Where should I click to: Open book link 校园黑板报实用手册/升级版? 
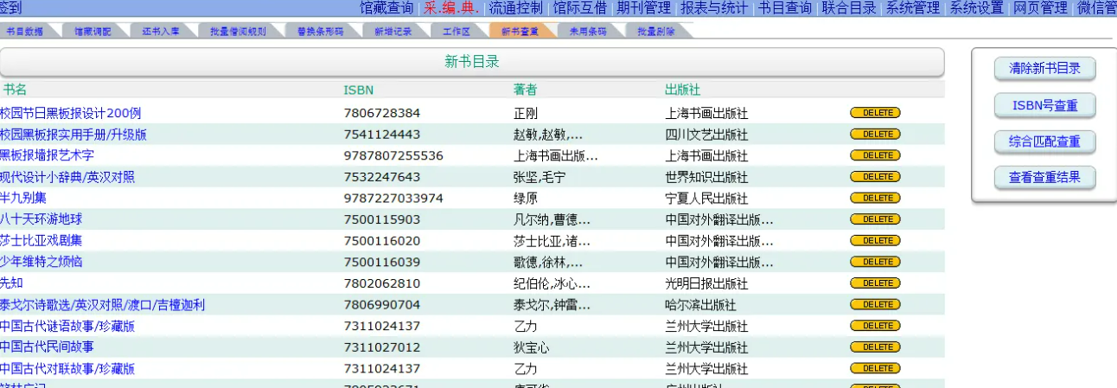73,134
